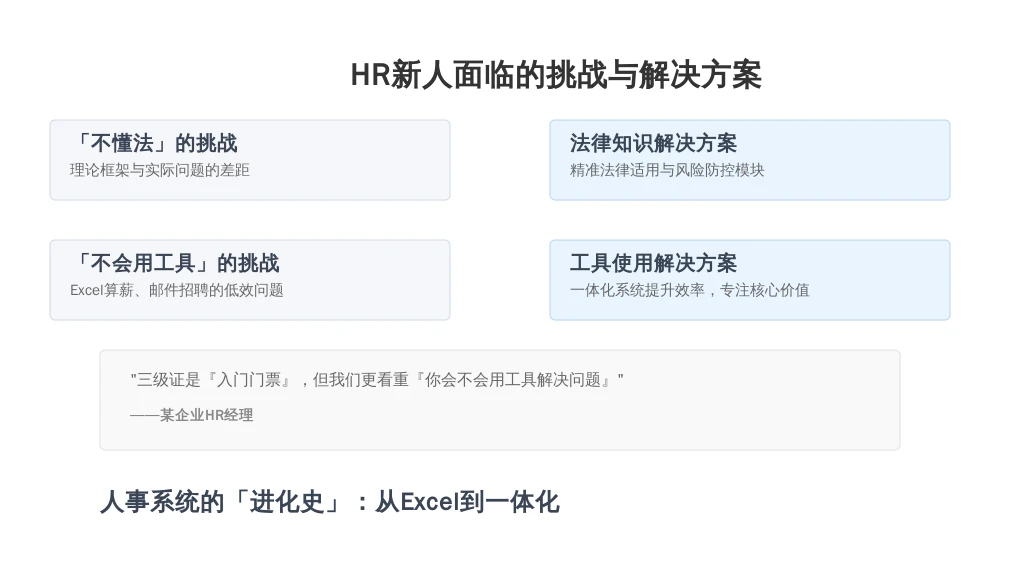Click 从Excel到一体化 at the end of the bottom heading
The image size is (1024, 576).
click(468, 502)
